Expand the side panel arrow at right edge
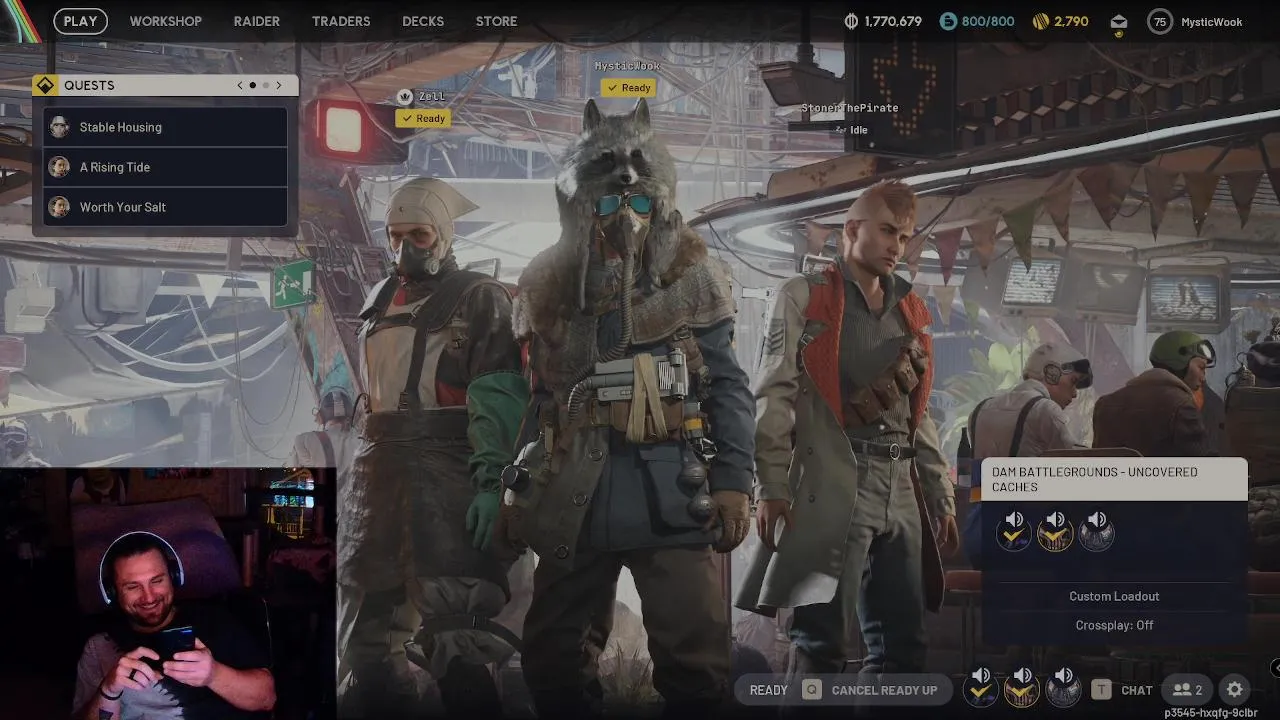 (x=1275, y=667)
